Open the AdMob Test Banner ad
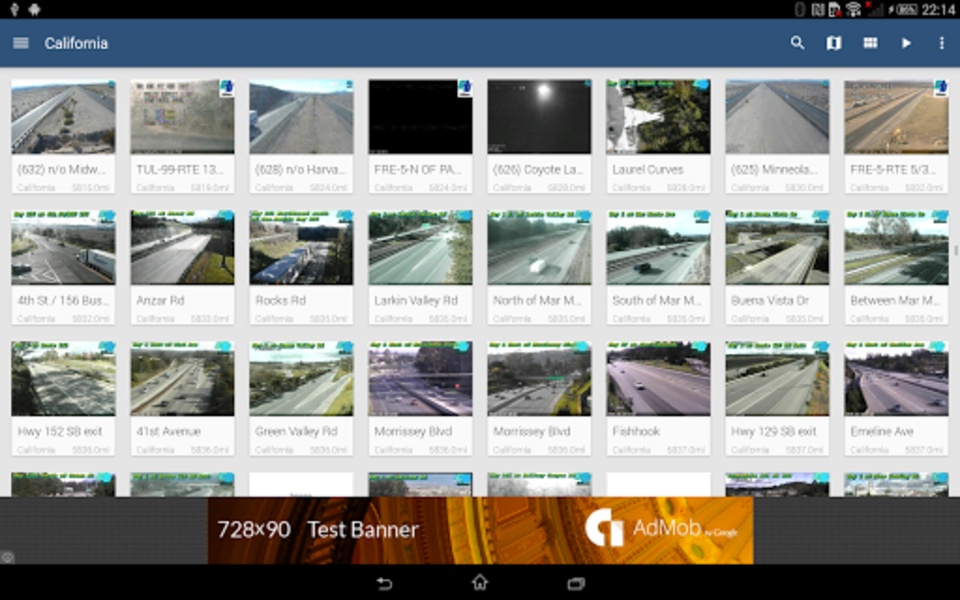The width and height of the screenshot is (960, 600). [x=481, y=530]
